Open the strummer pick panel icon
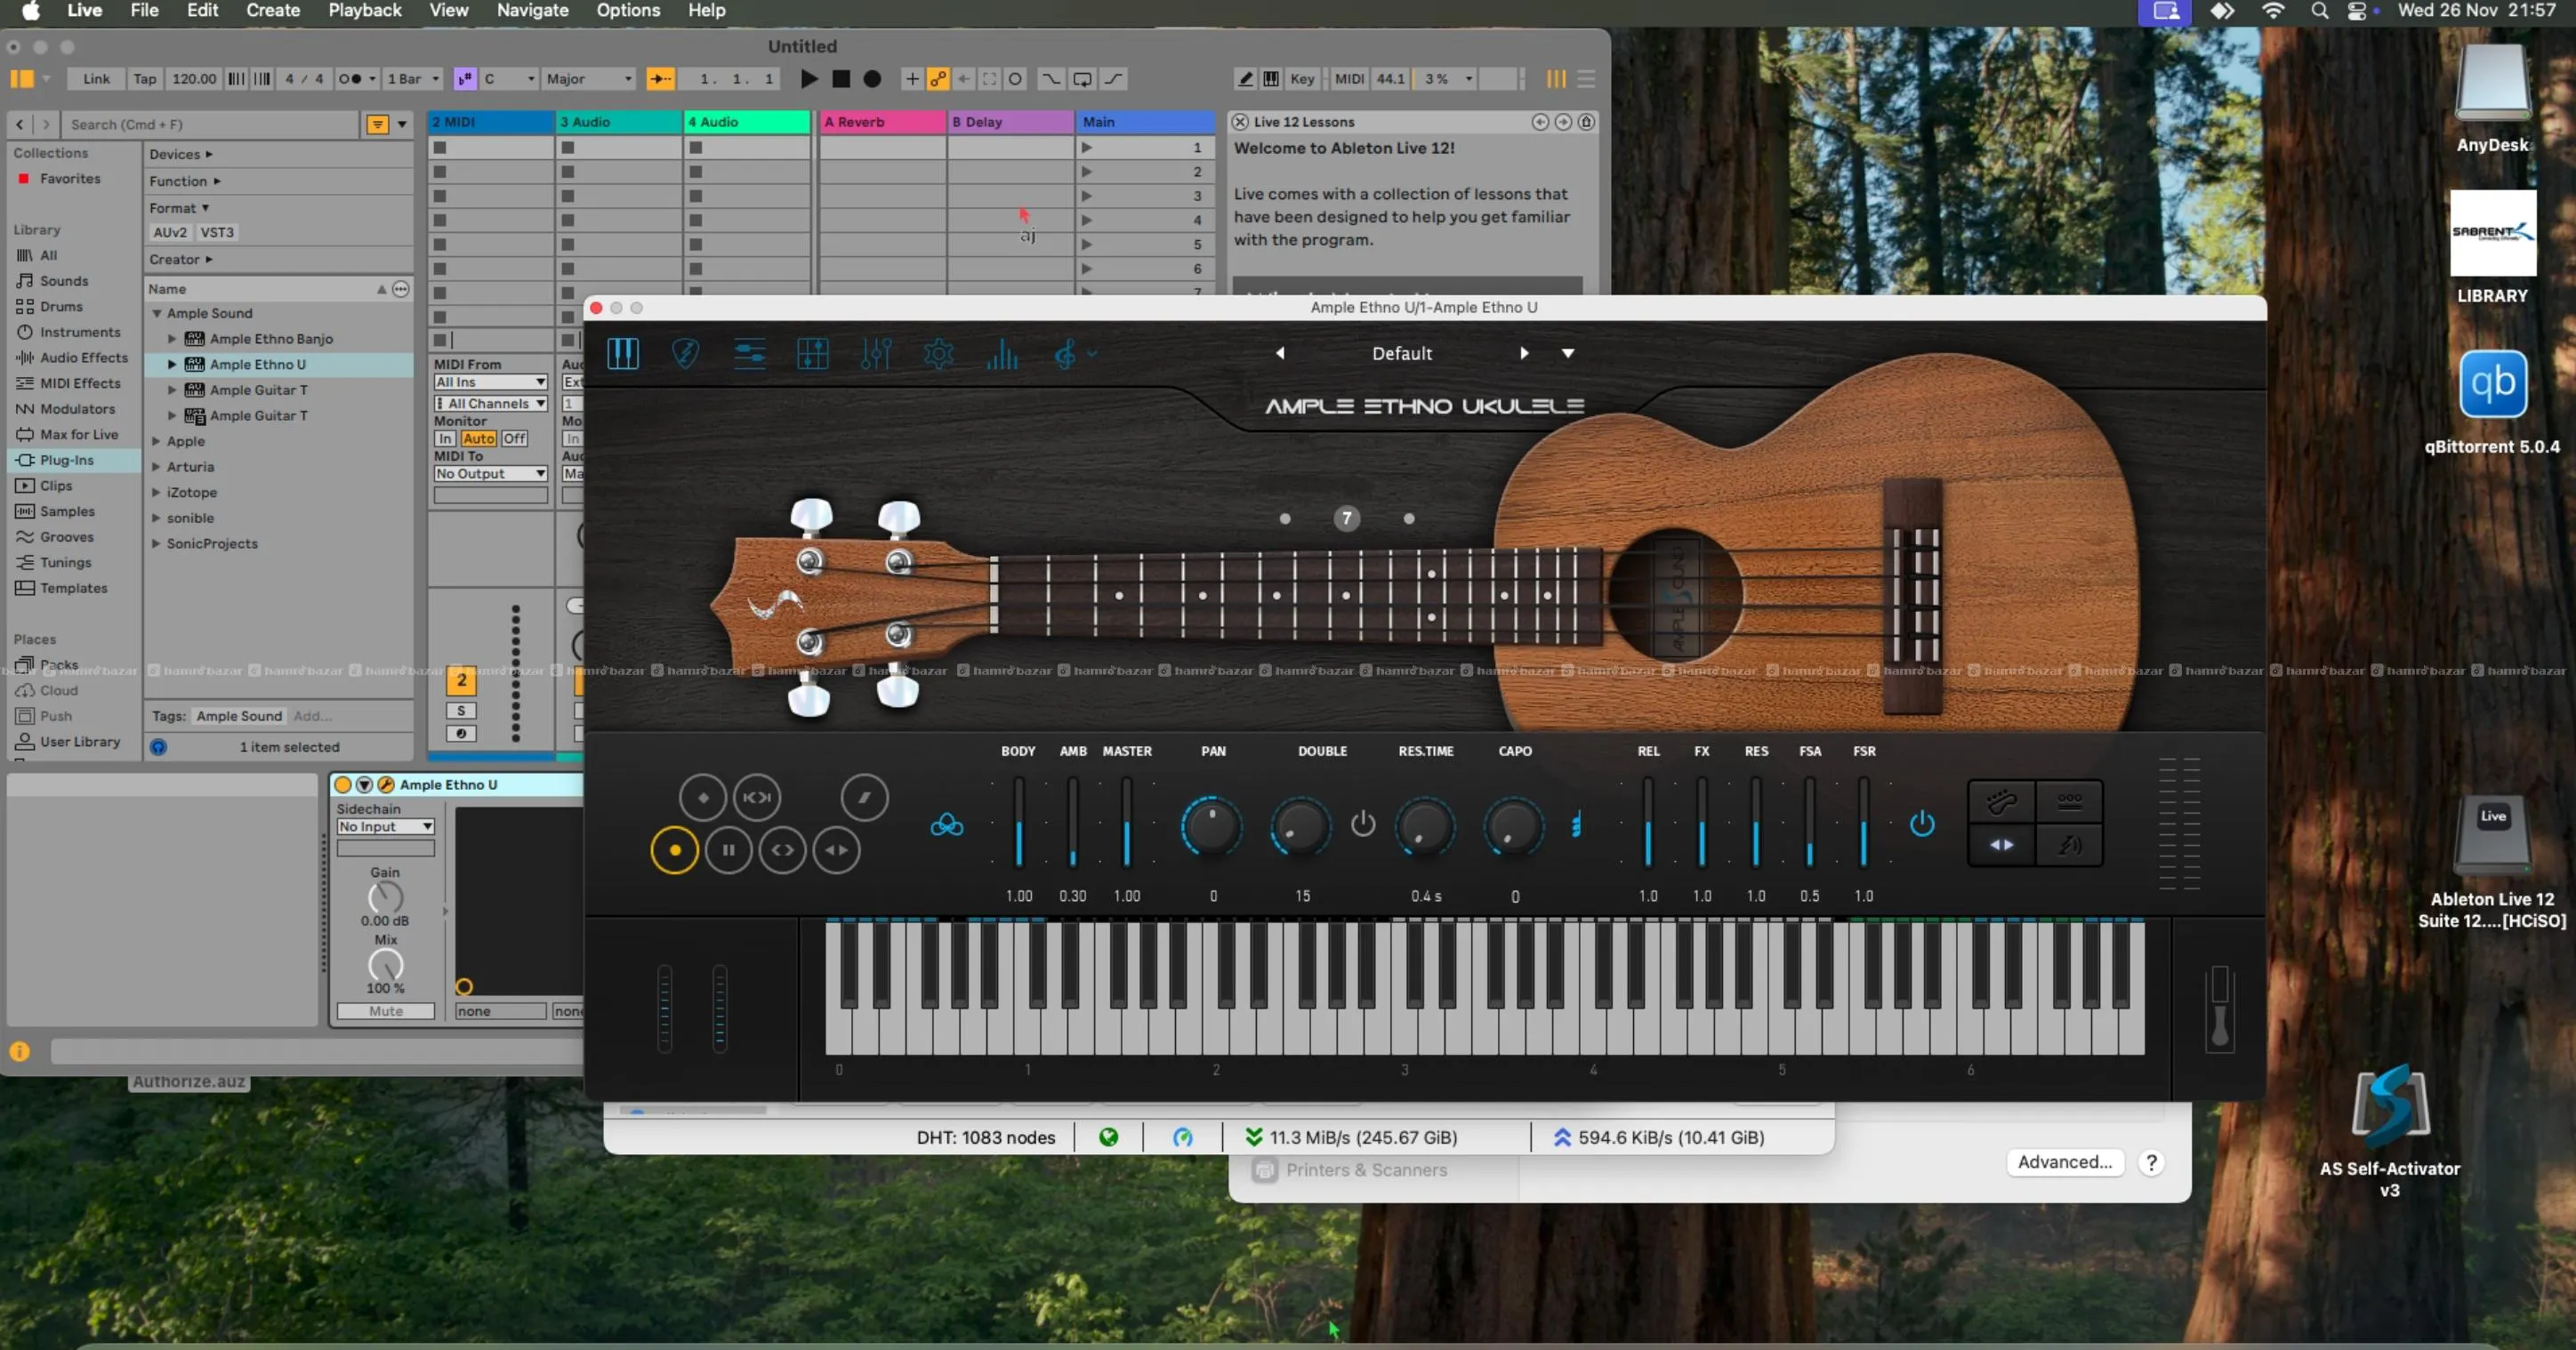Viewport: 2576px width, 1350px height. tap(685, 353)
